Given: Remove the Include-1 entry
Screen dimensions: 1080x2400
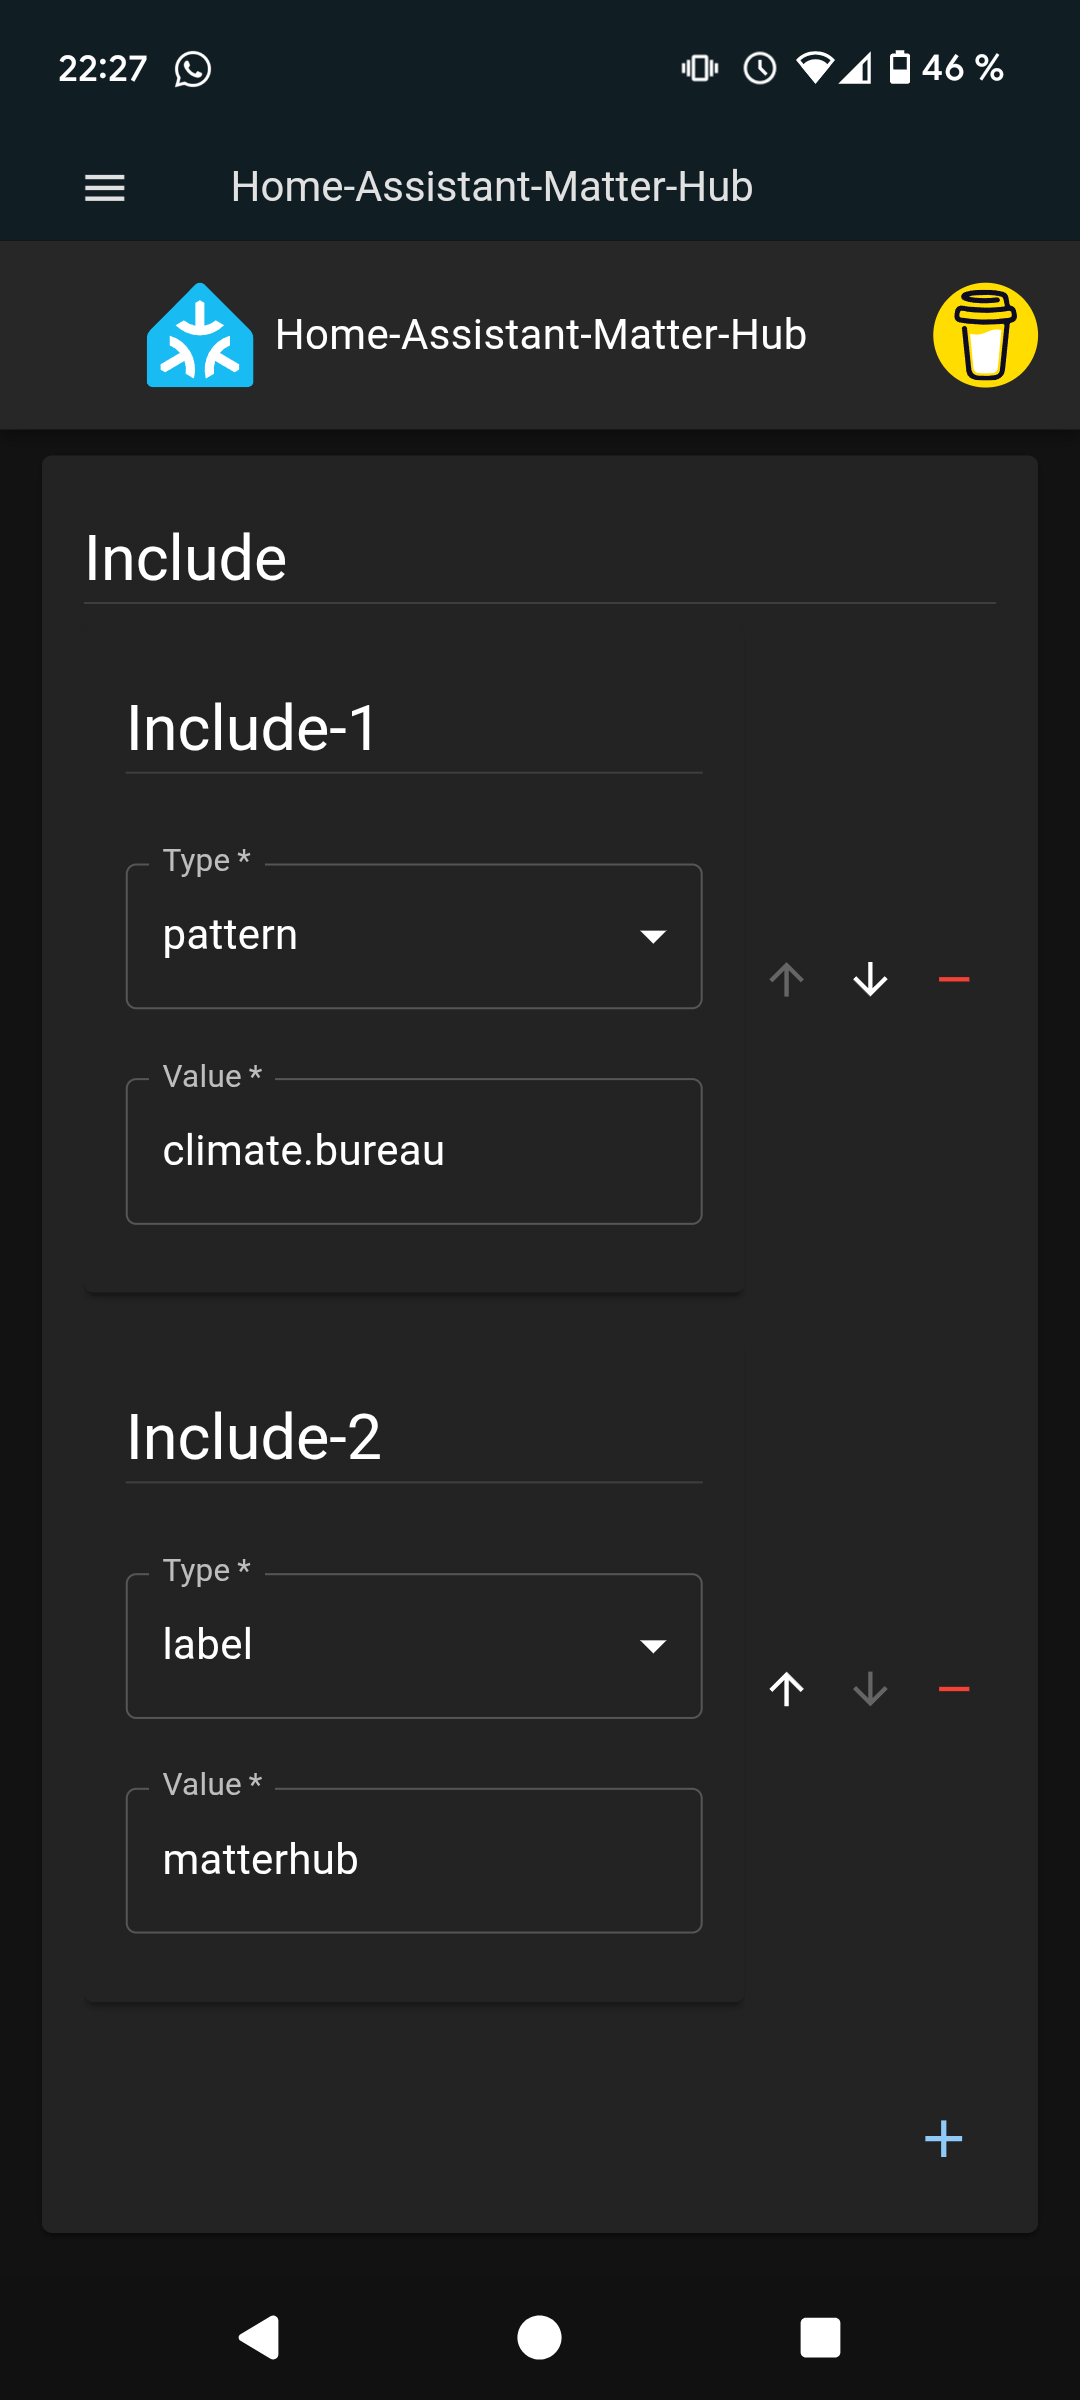Looking at the screenshot, I should tap(954, 980).
